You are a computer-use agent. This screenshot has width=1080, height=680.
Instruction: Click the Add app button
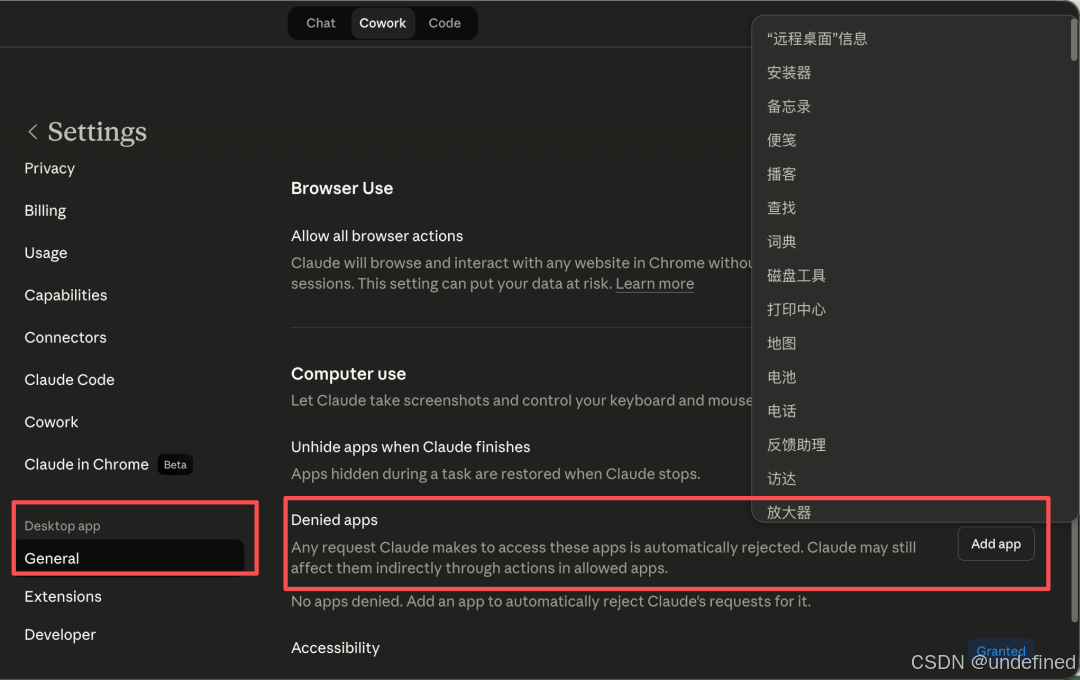pos(995,544)
